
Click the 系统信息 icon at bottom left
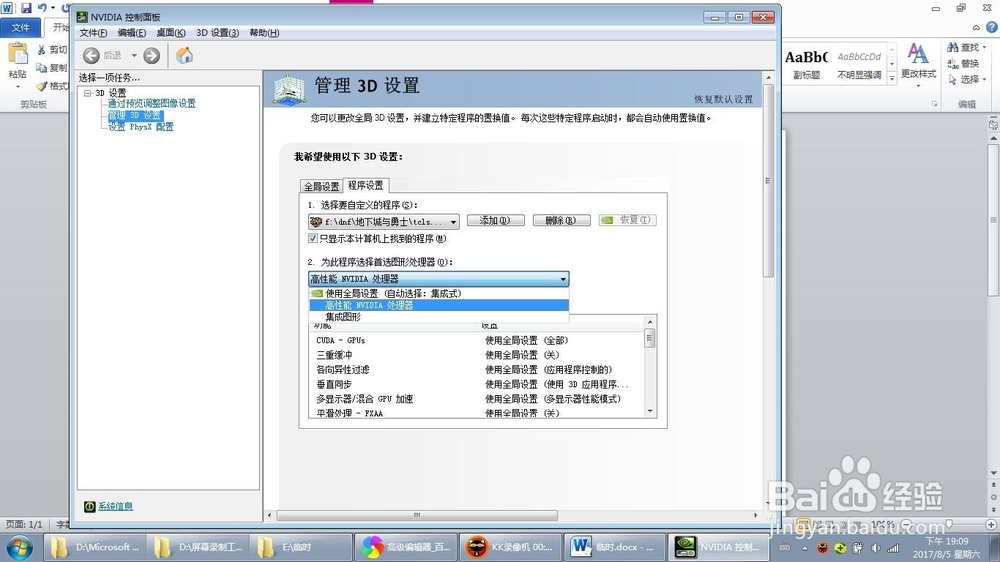tap(89, 507)
